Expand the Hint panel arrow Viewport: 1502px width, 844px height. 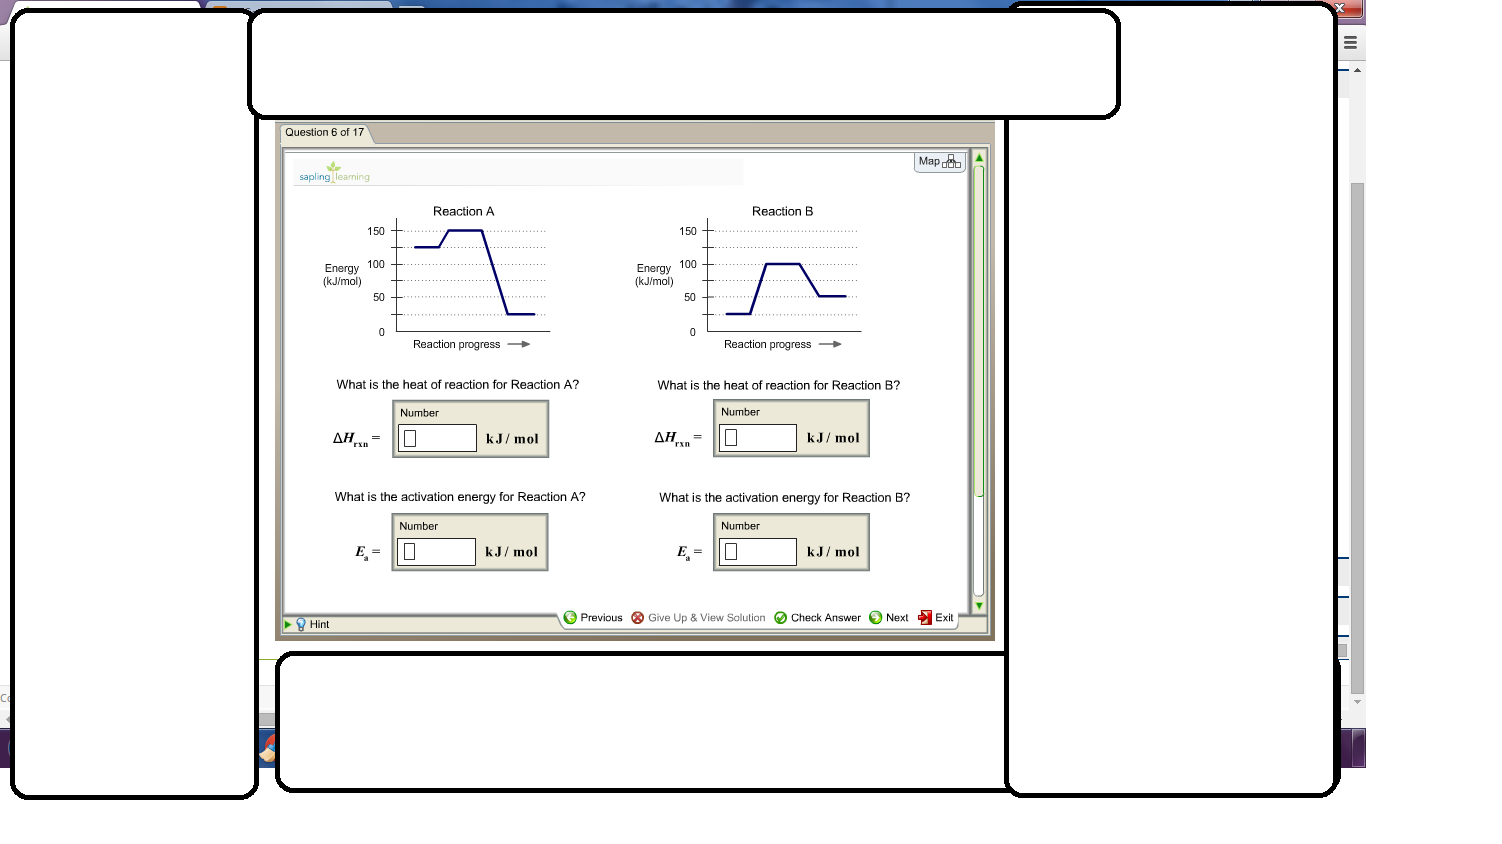pyautogui.click(x=288, y=624)
